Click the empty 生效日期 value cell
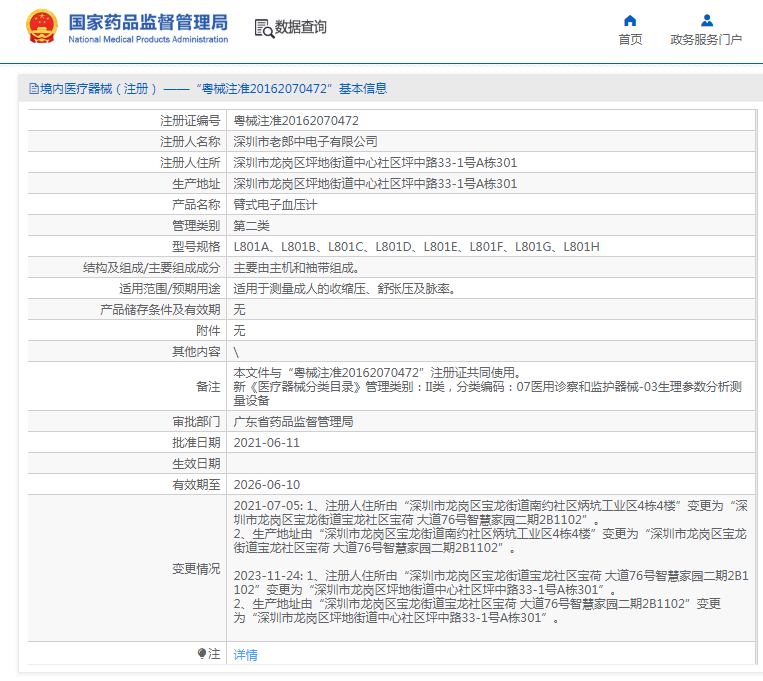 point(491,463)
